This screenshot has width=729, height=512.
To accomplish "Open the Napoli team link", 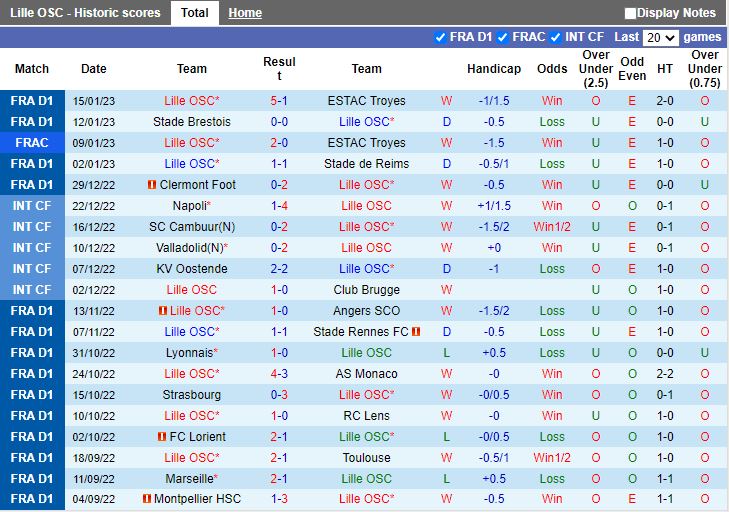I will [188, 206].
